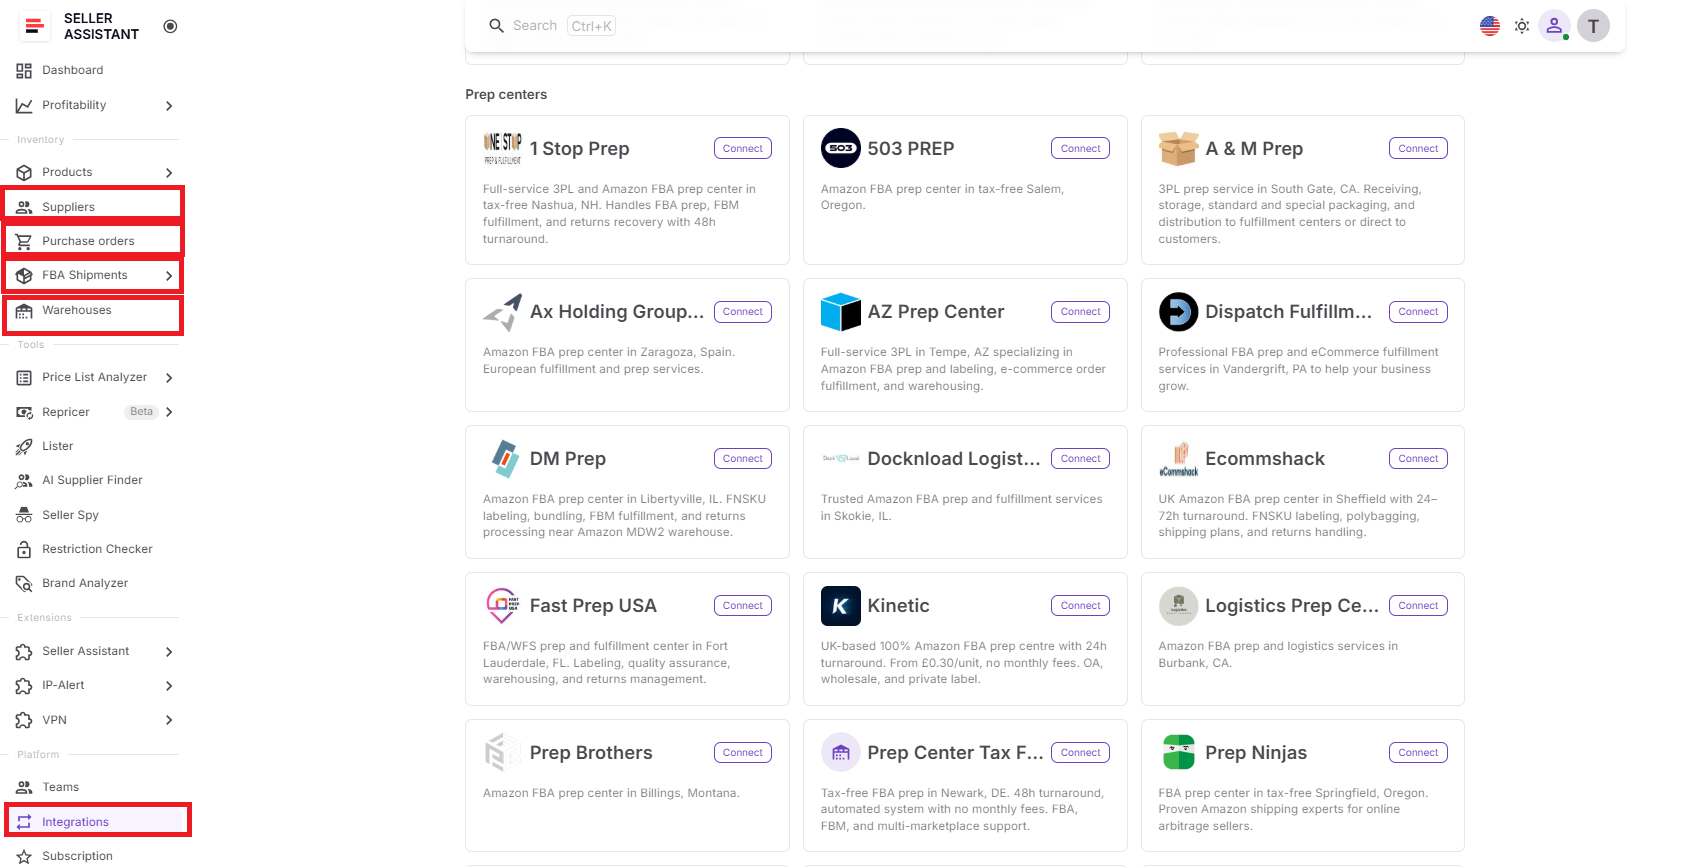Click the 503 PREP logo thumbnail
The width and height of the screenshot is (1691, 867).
[x=840, y=148]
